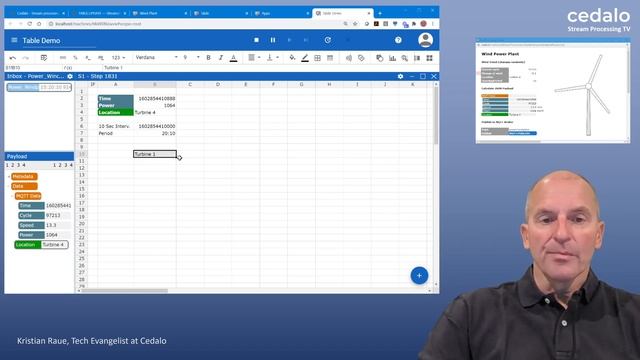Select the Cycle payload item
640x360 pixels.
click(x=45, y=216)
